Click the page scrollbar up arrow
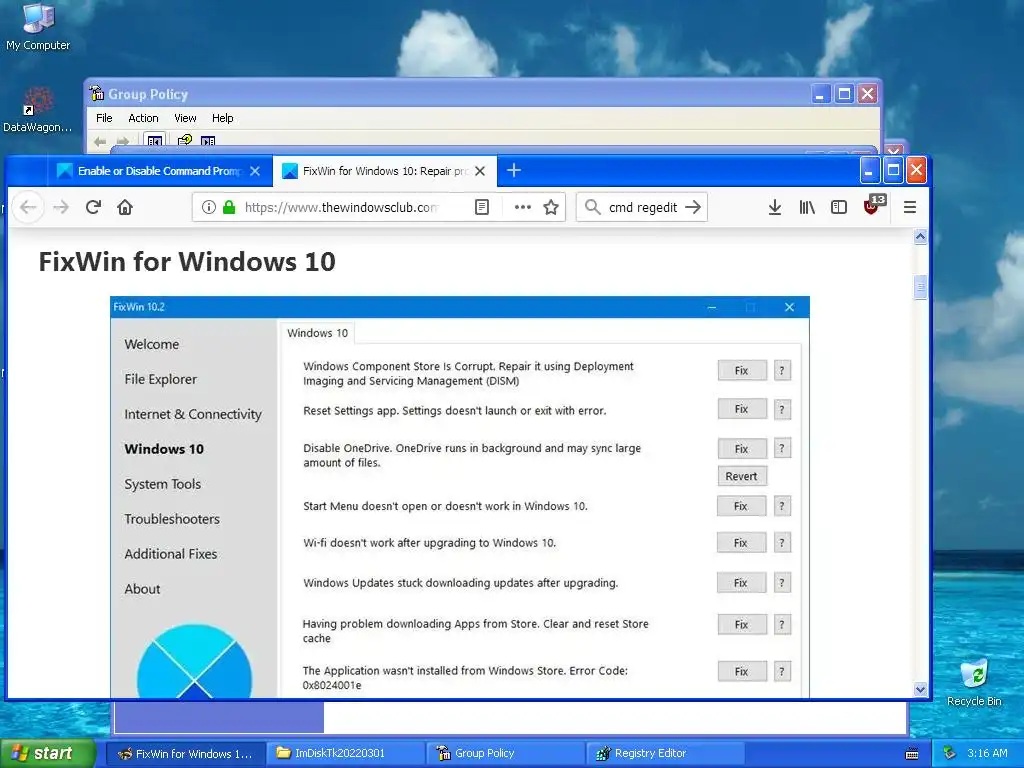This screenshot has width=1024, height=768. [920, 236]
